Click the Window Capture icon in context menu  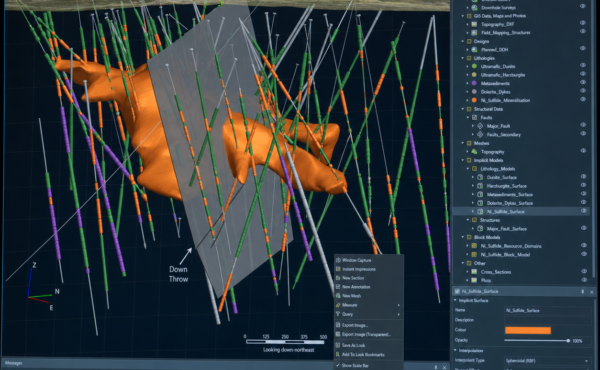pyautogui.click(x=338, y=260)
